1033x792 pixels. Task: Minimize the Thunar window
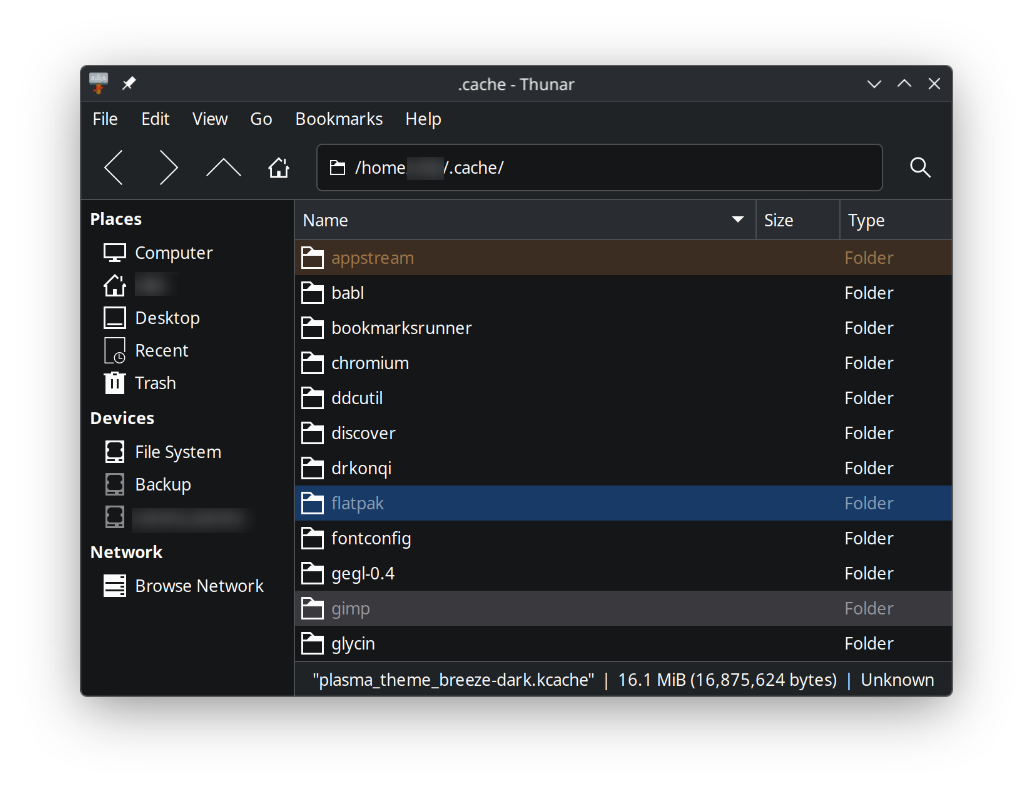(x=874, y=84)
